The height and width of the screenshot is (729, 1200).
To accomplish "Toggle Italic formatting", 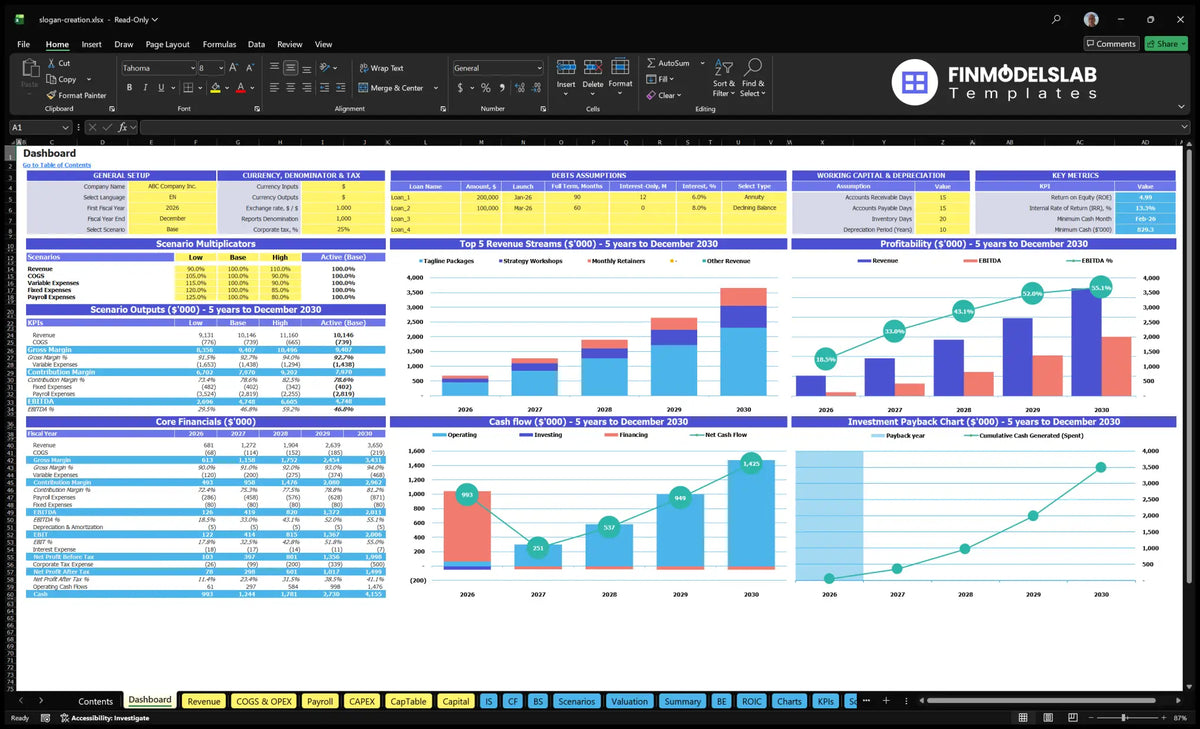I will [x=144, y=88].
